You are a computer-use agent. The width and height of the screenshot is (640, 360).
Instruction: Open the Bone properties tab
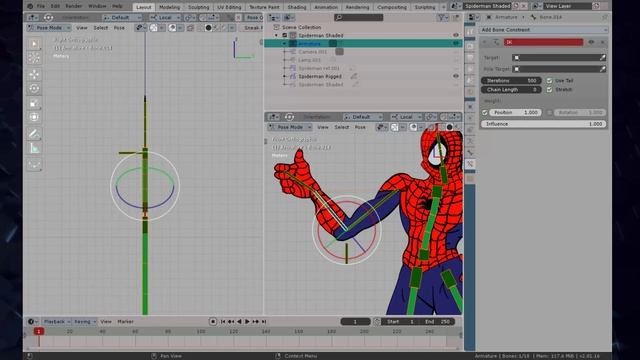[470, 152]
